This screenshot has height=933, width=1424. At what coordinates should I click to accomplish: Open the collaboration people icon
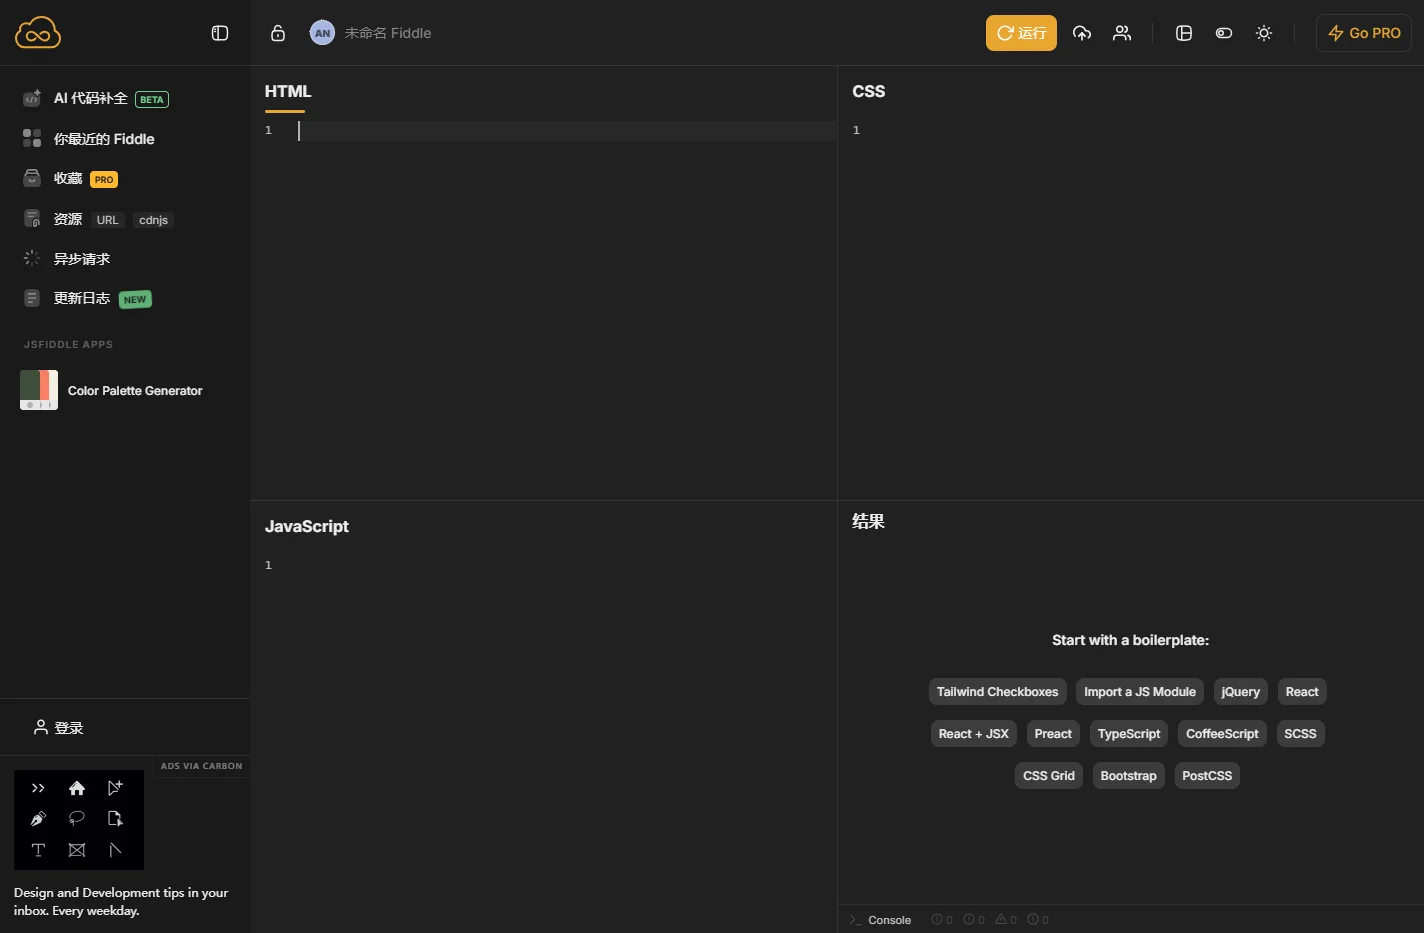[x=1122, y=33]
